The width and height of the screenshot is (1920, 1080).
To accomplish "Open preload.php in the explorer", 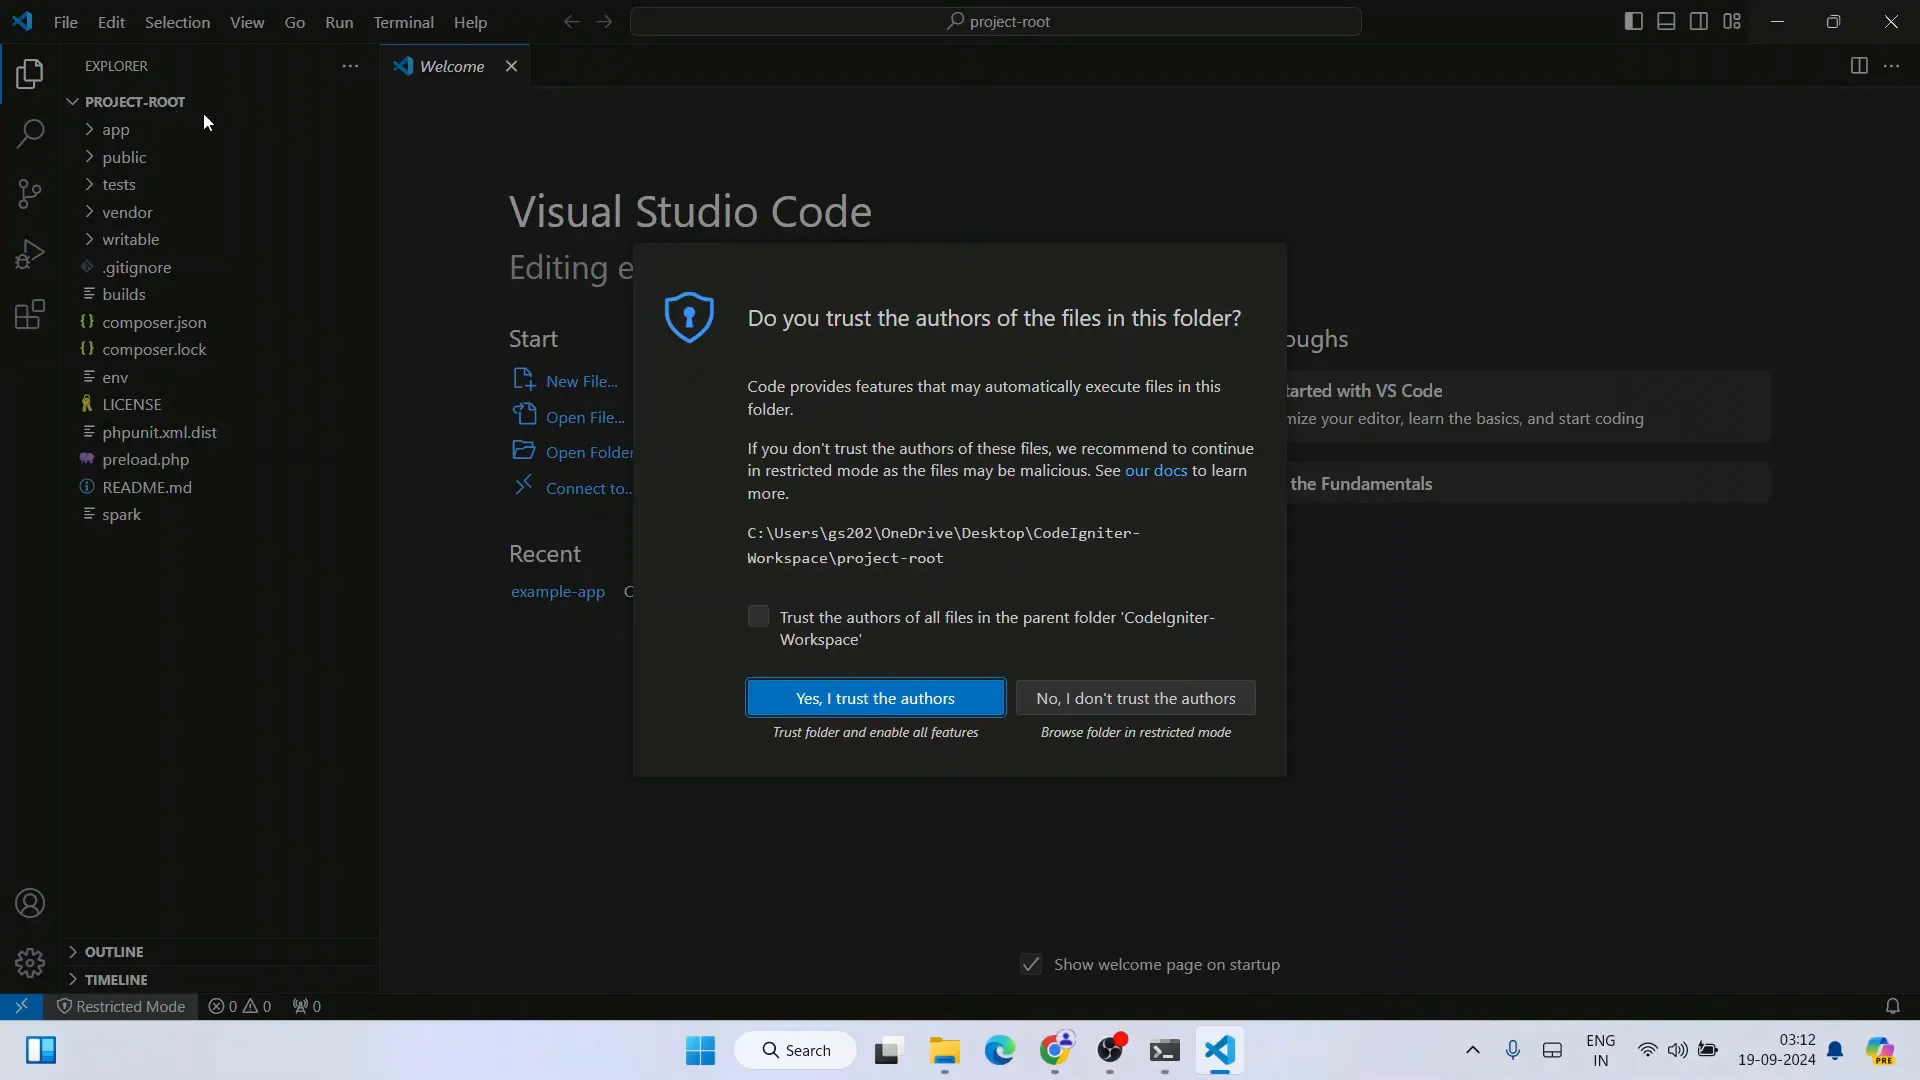I will [x=145, y=460].
